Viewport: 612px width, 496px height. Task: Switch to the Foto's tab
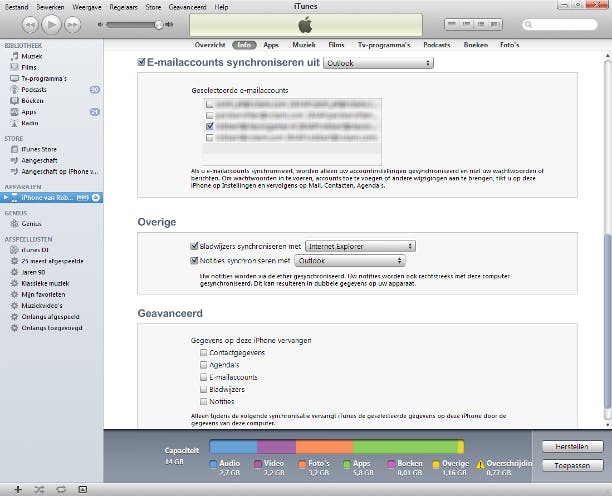point(509,45)
